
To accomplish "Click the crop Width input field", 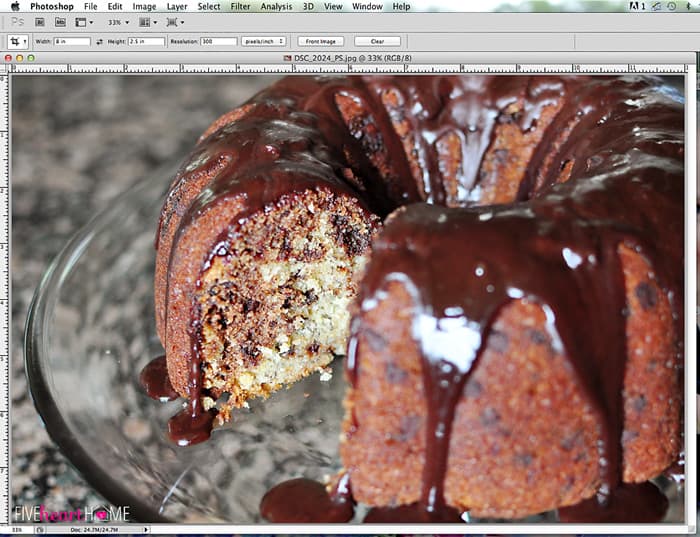I will click(72, 42).
